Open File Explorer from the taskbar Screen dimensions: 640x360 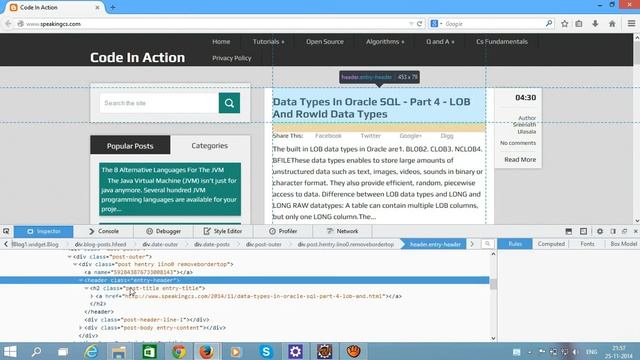(x=119, y=351)
